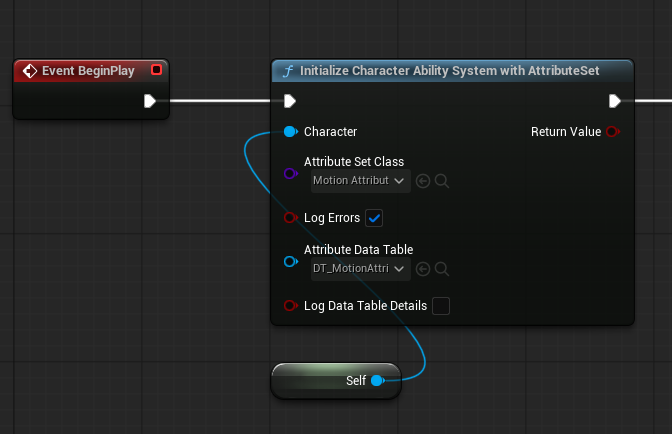Use selected asset for Attribute Set Class
Image resolution: width=672 pixels, height=434 pixels.
pyautogui.click(x=423, y=181)
